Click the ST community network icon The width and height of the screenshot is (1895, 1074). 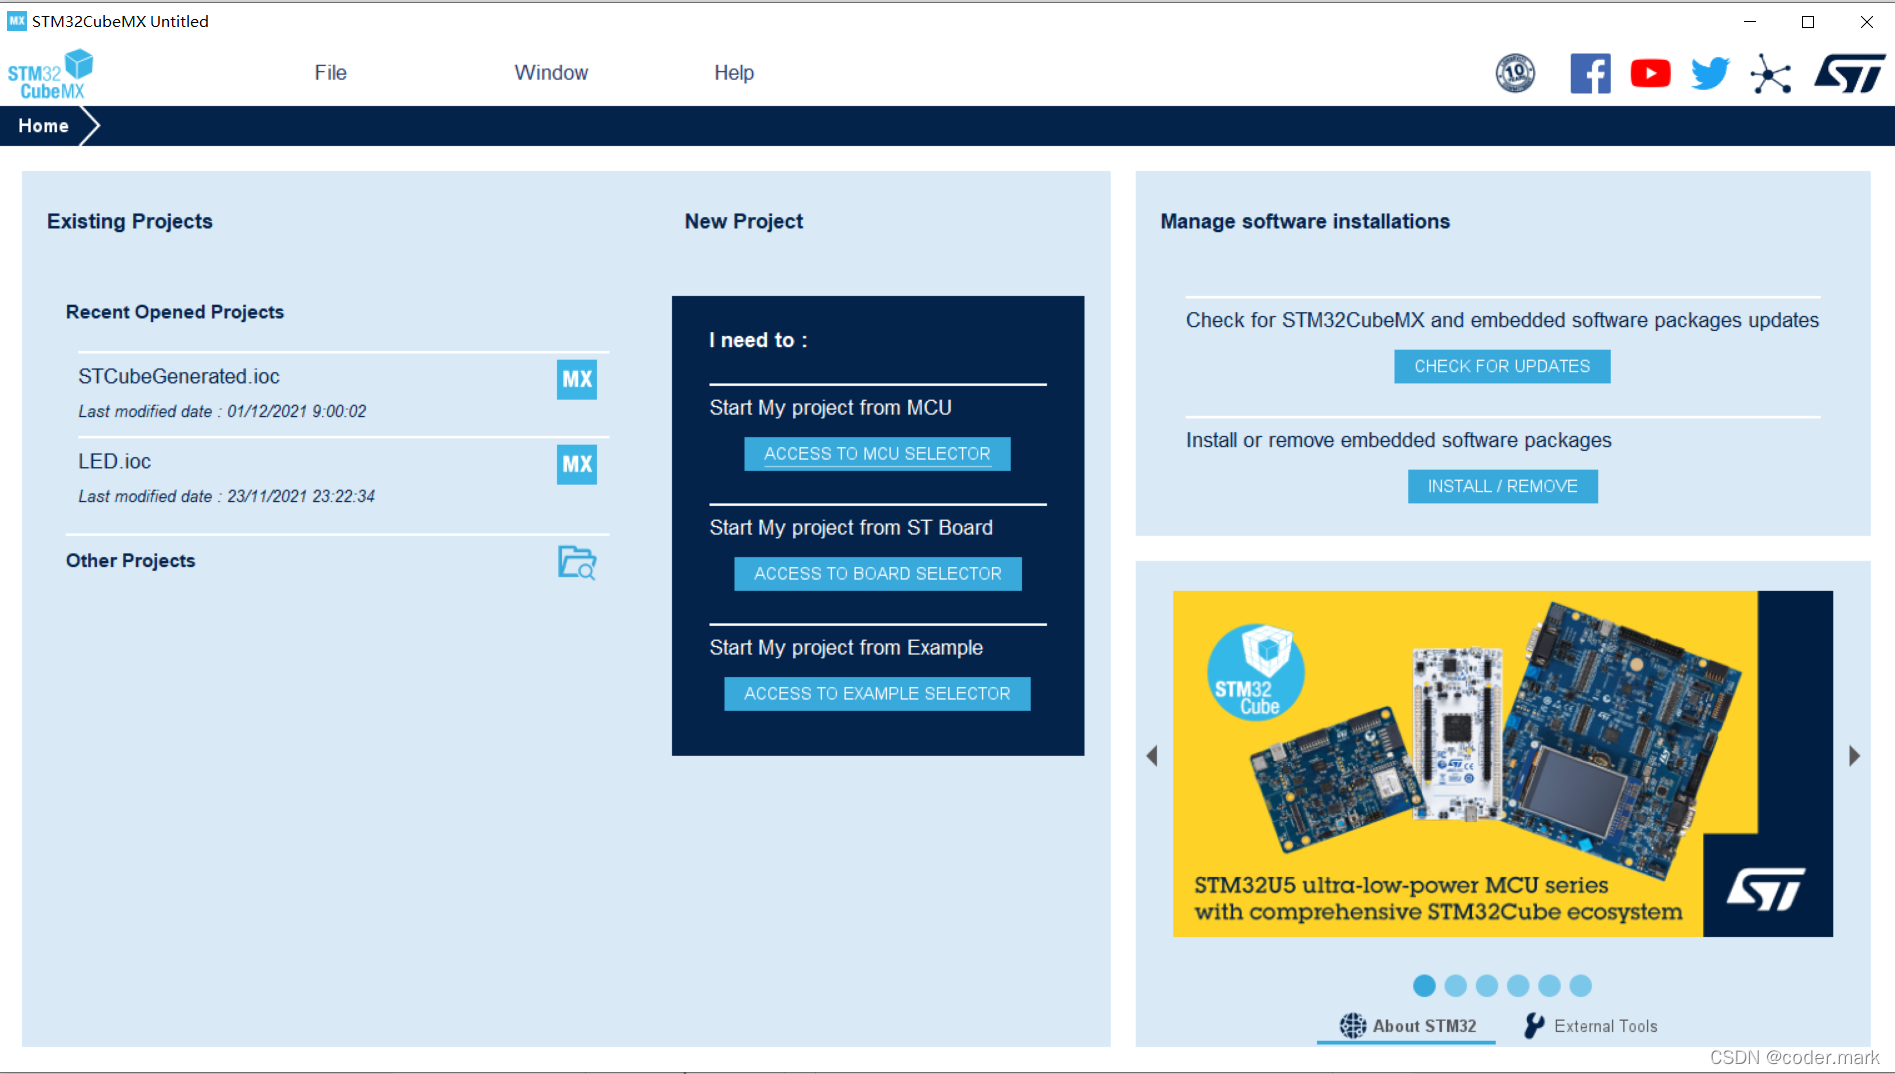(1770, 74)
